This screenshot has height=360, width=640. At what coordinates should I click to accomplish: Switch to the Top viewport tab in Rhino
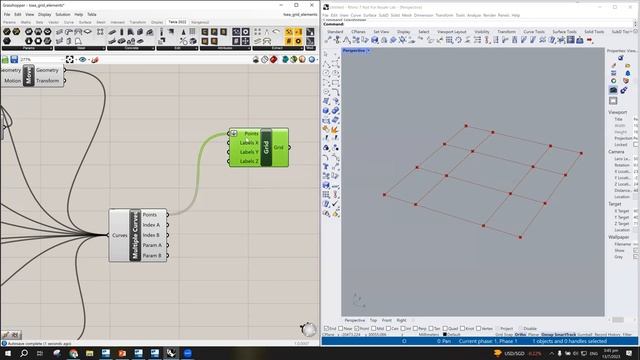(x=373, y=320)
